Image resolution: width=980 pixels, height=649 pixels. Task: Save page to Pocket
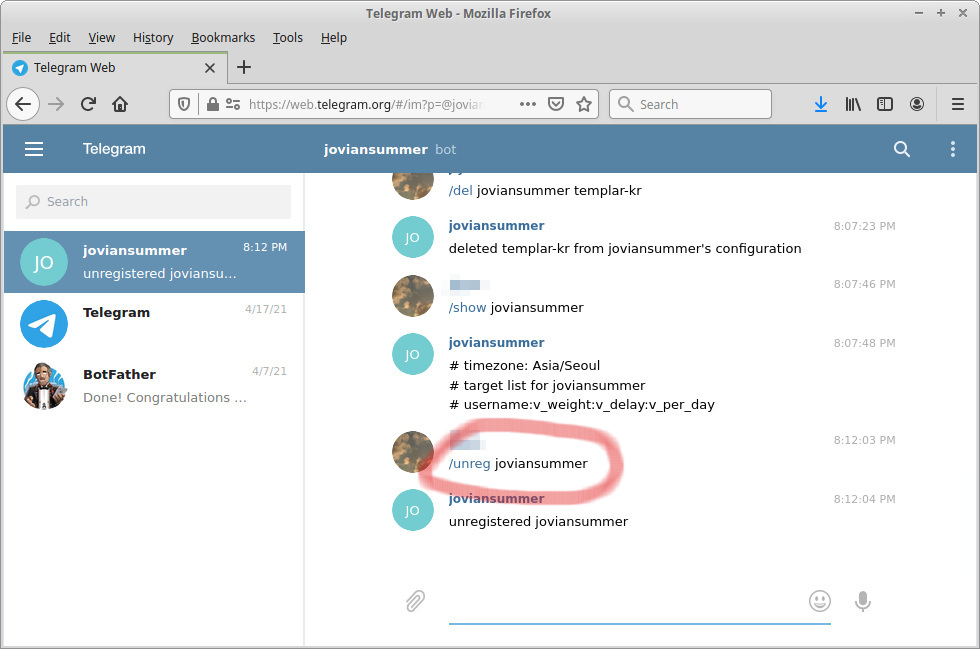point(556,104)
